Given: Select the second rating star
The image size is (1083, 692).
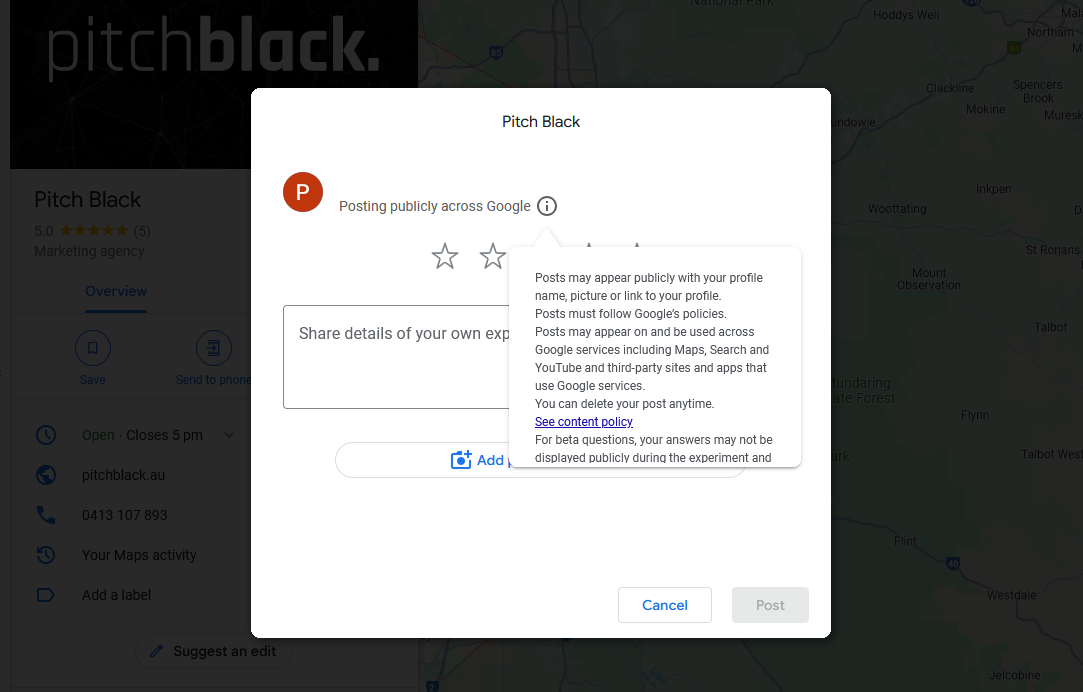Looking at the screenshot, I should [492, 256].
